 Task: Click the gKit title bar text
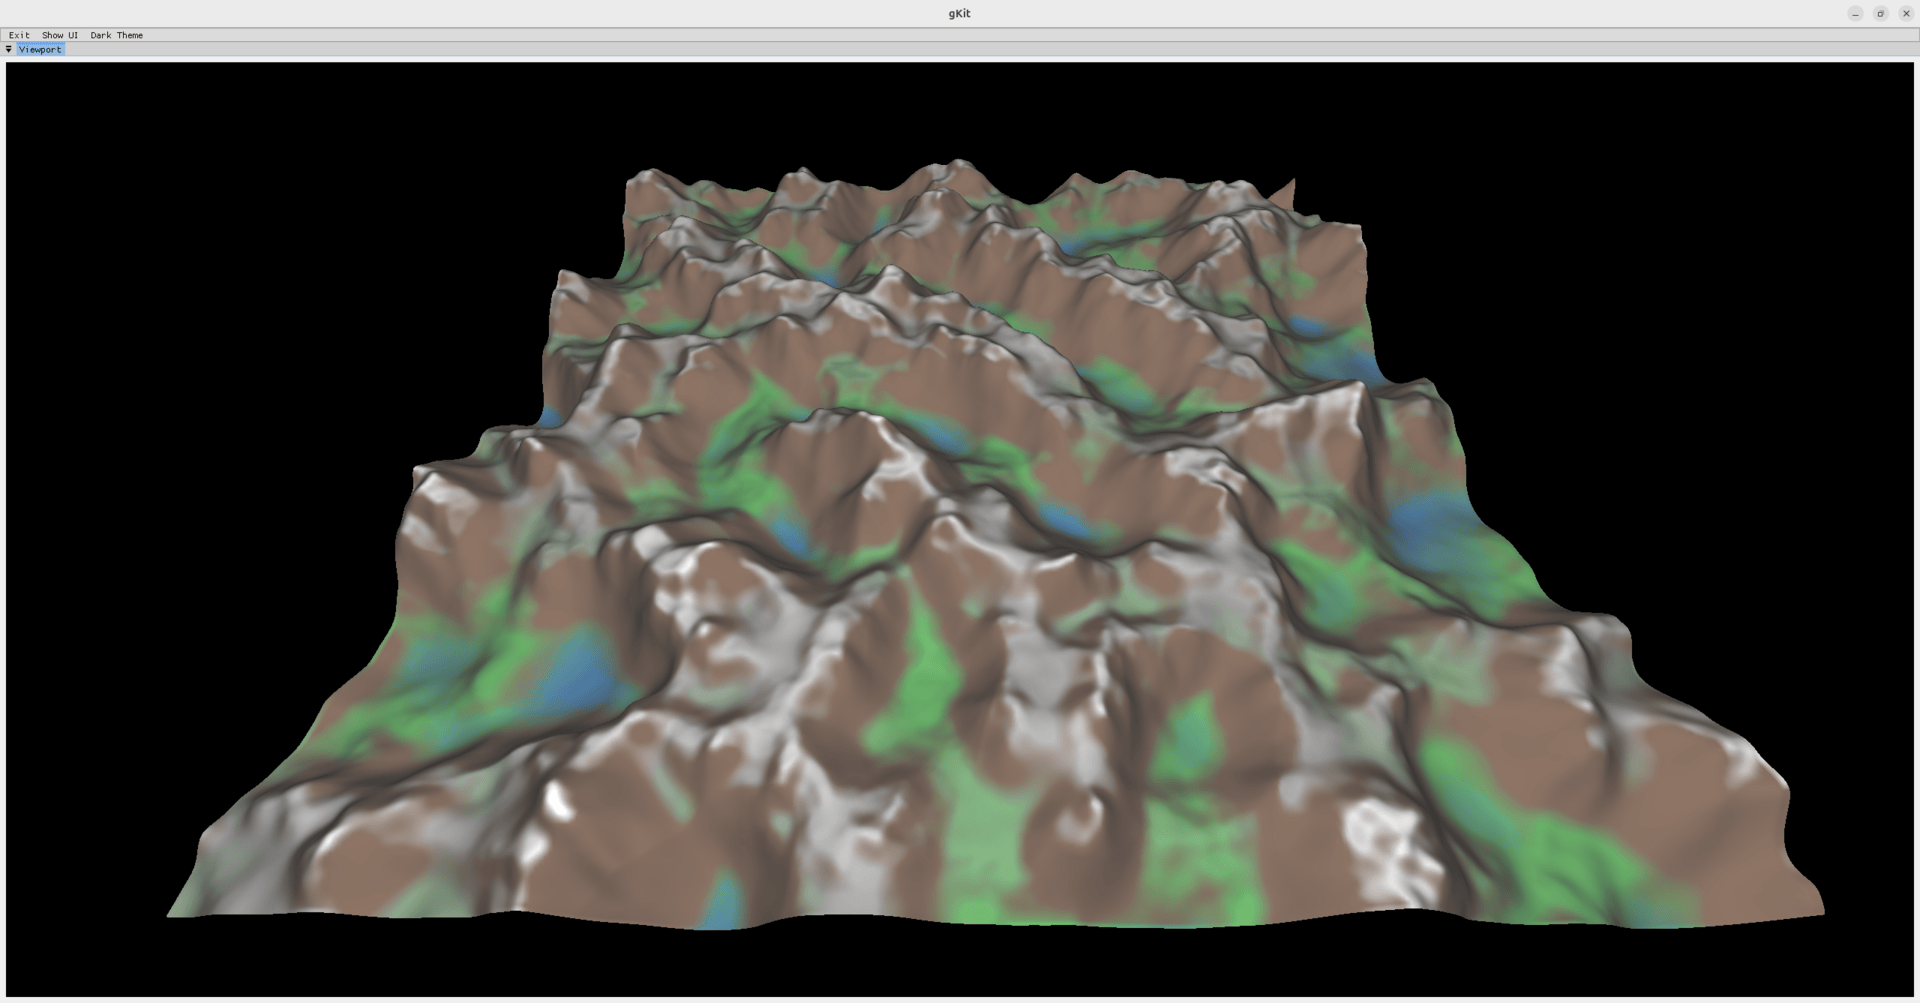[x=959, y=14]
